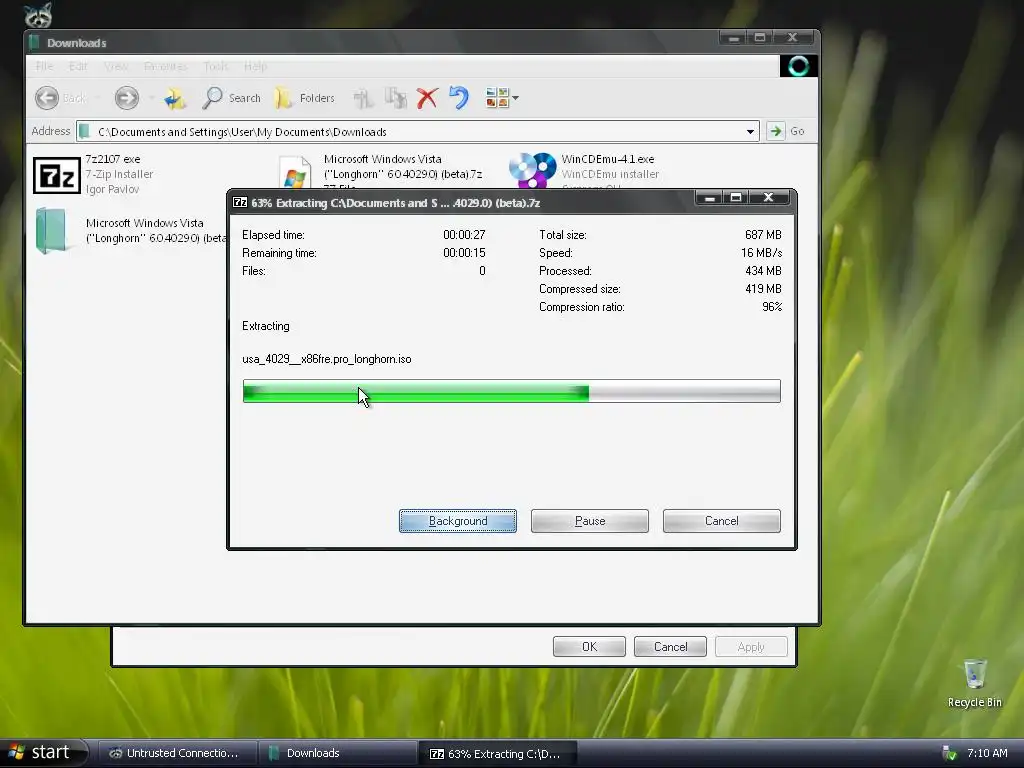1024x768 pixels.
Task: Click the blue Undo arrow icon
Action: [459, 98]
